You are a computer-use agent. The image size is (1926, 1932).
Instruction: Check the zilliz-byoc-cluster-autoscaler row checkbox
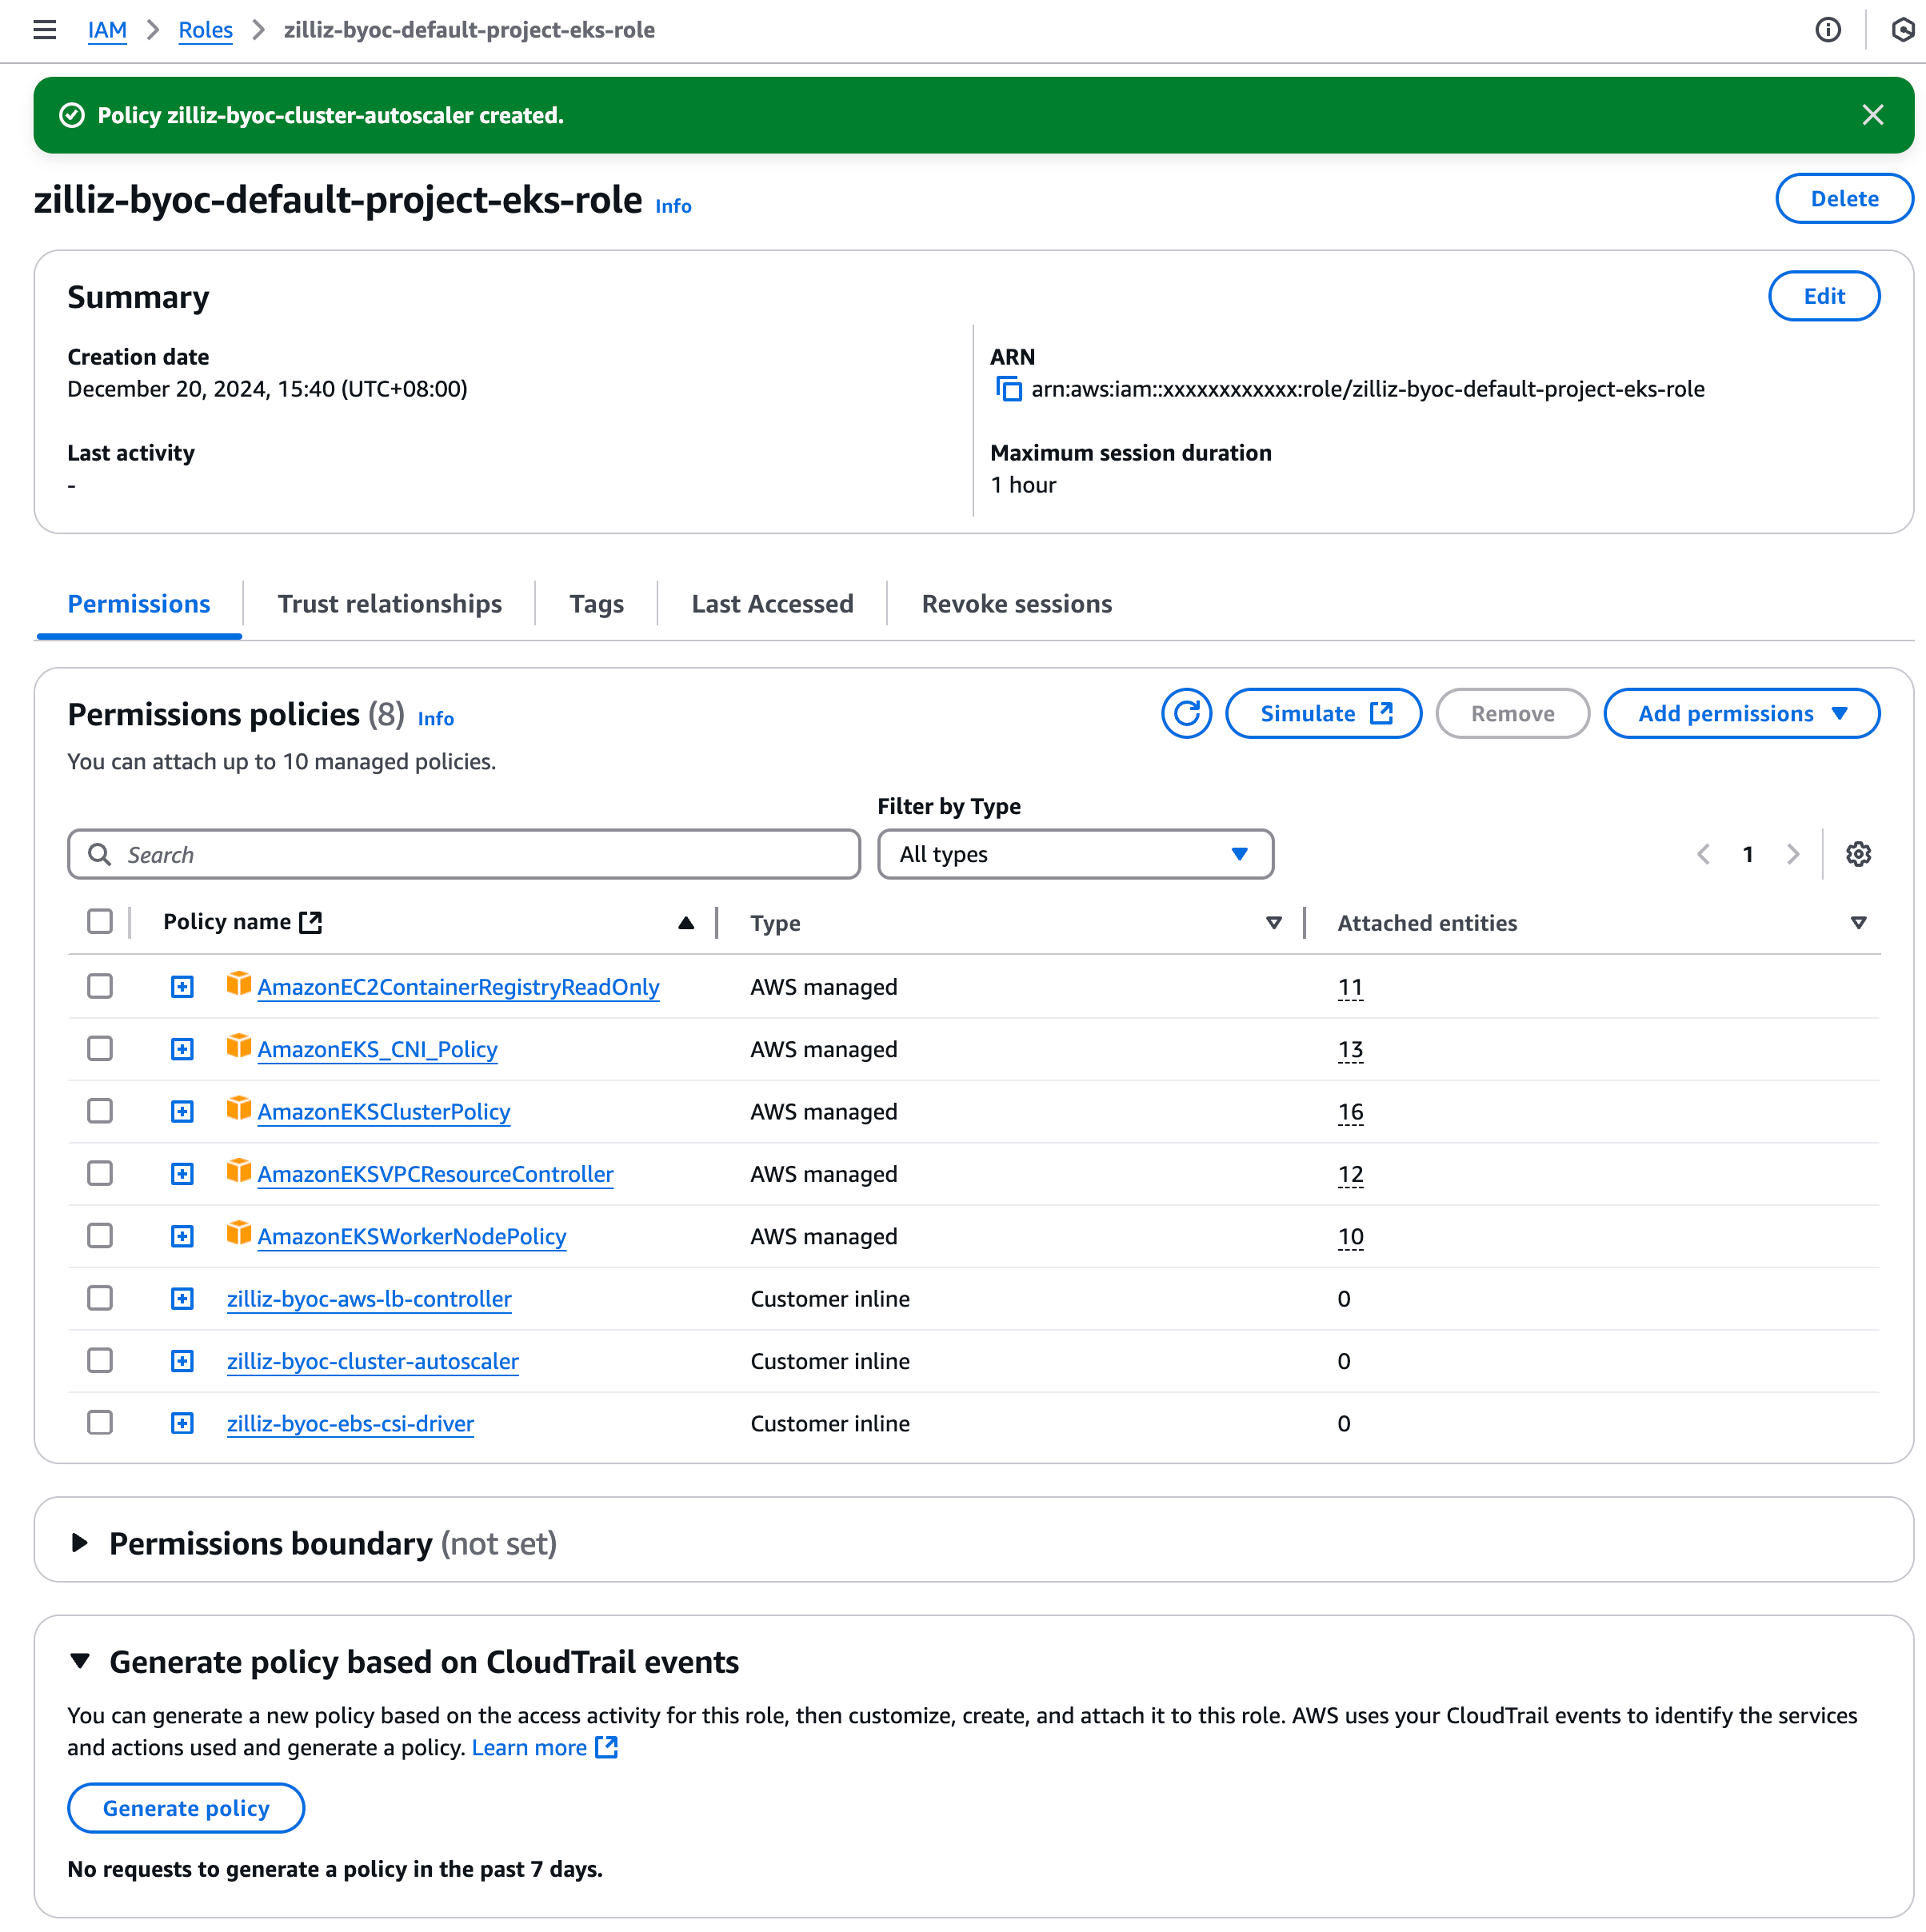coord(100,1360)
